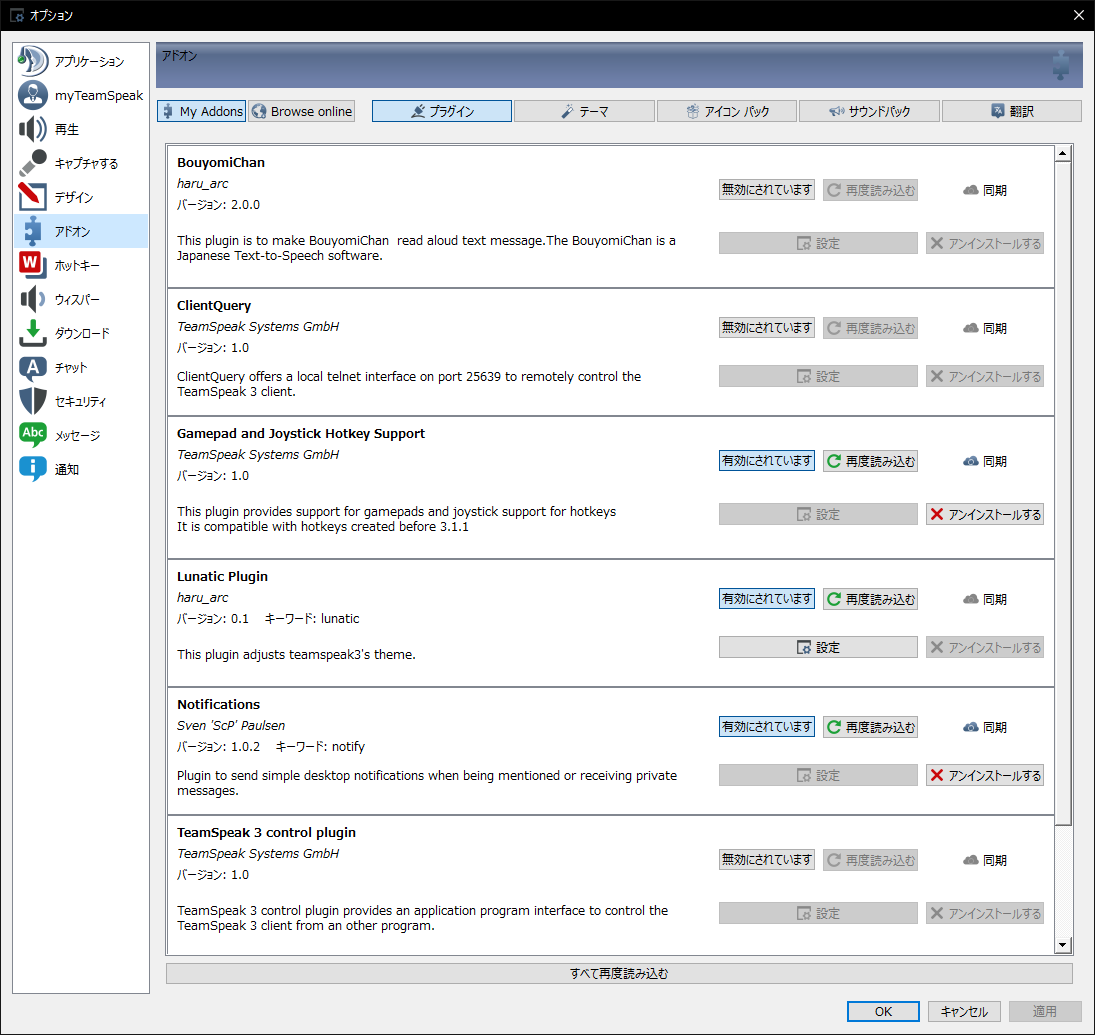Click 同期 cloud icon for Notifications
The height and width of the screenshot is (1035, 1095).
pos(970,727)
